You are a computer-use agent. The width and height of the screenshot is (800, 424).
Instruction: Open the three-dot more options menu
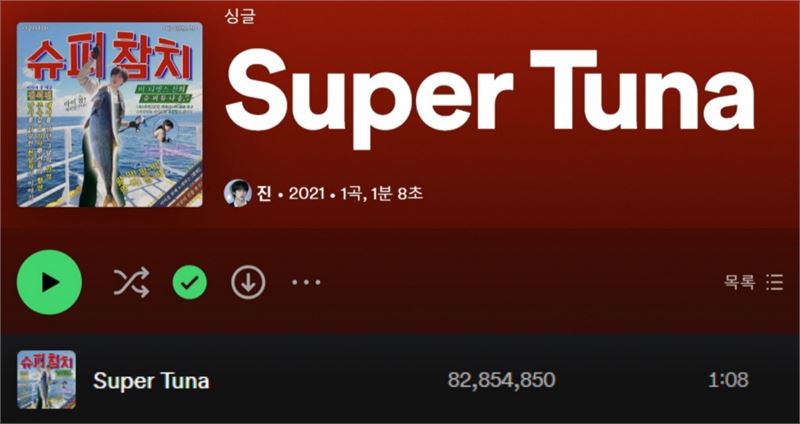tap(306, 282)
